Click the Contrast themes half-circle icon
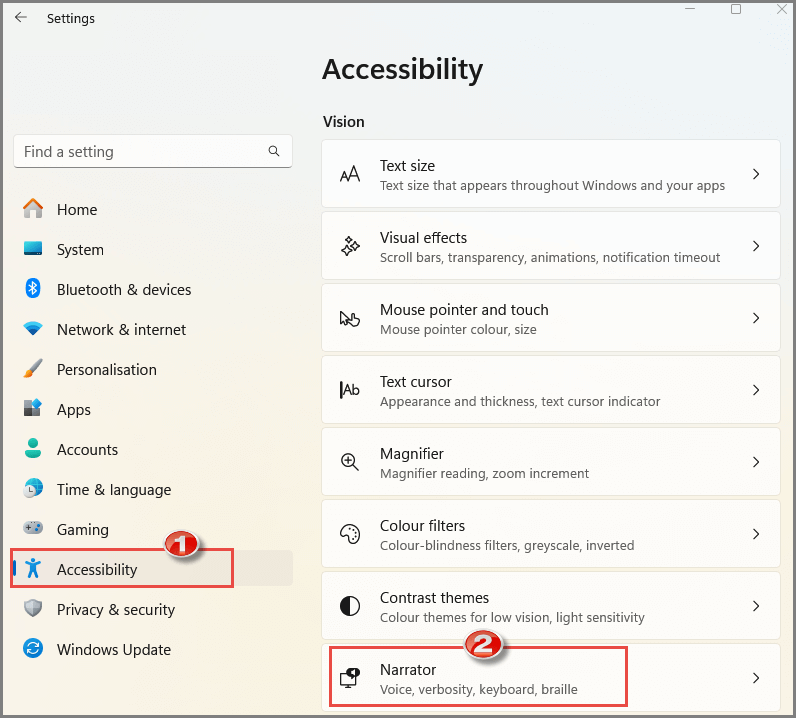This screenshot has width=796, height=718. [x=350, y=606]
